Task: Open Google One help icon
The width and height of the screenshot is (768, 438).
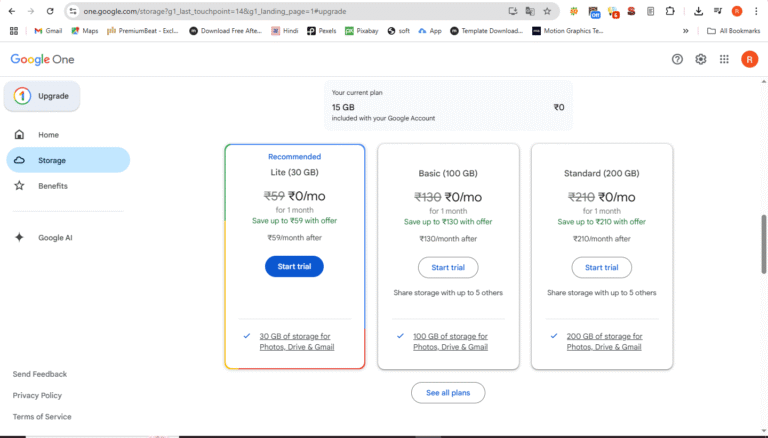Action: (677, 59)
